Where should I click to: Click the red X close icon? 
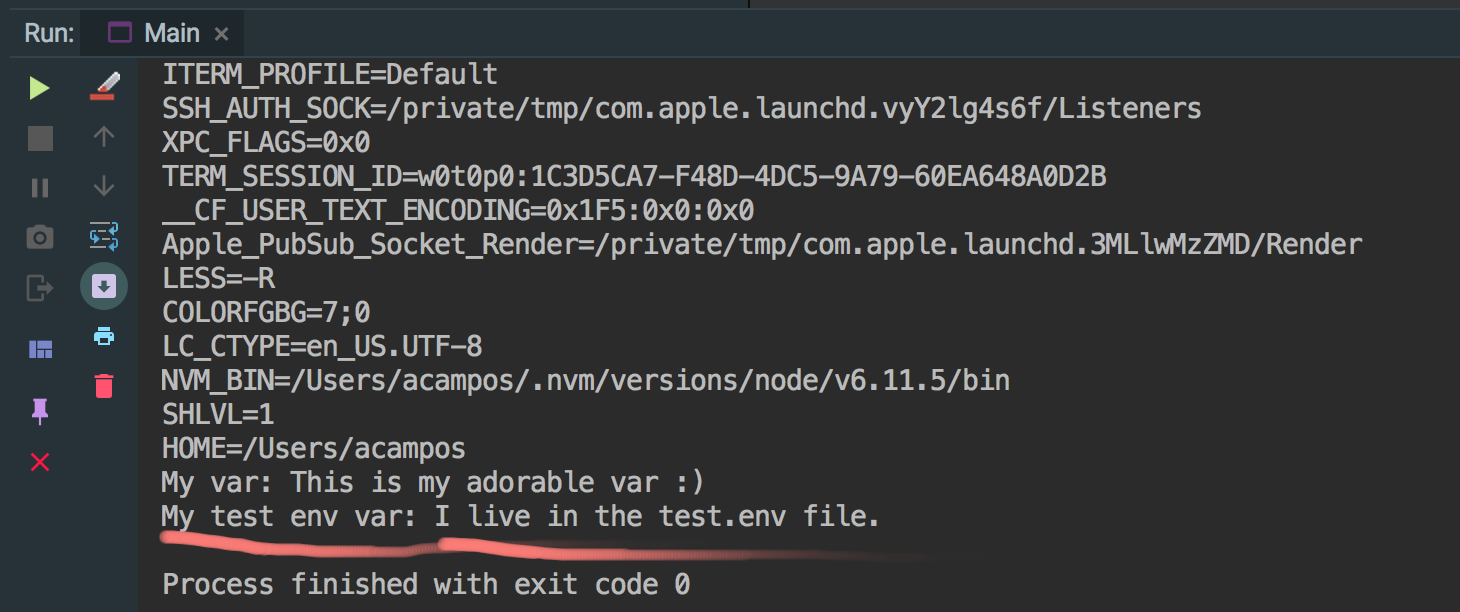(39, 462)
